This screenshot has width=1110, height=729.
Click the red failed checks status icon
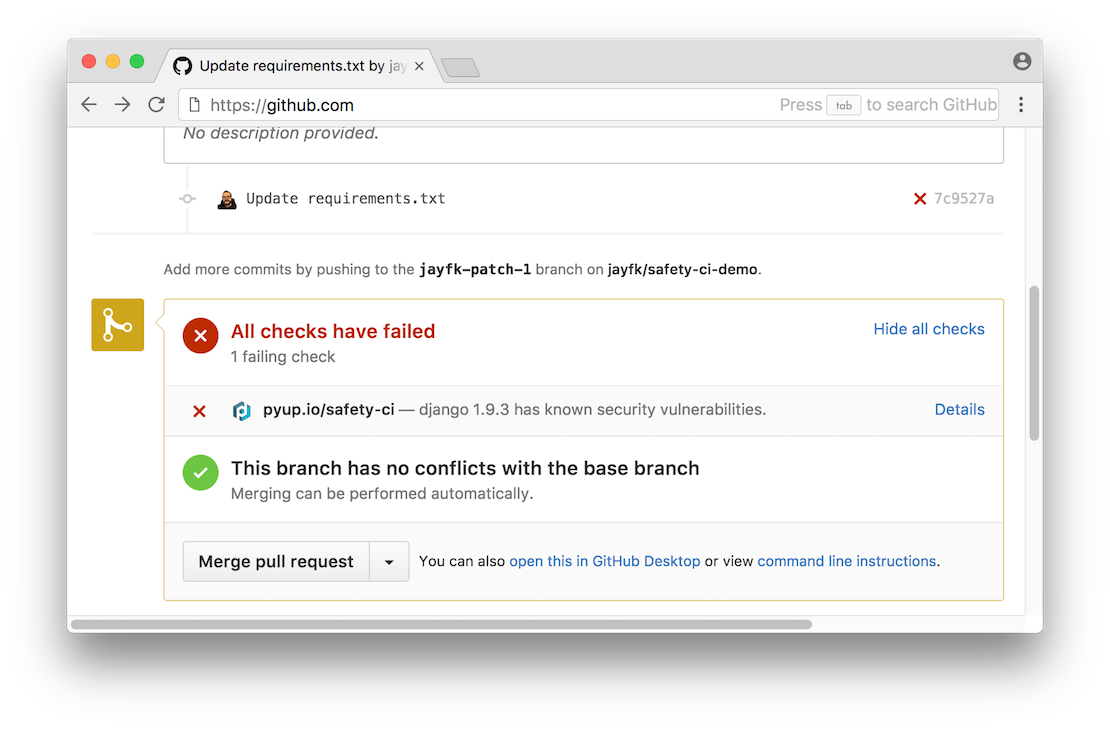[200, 336]
